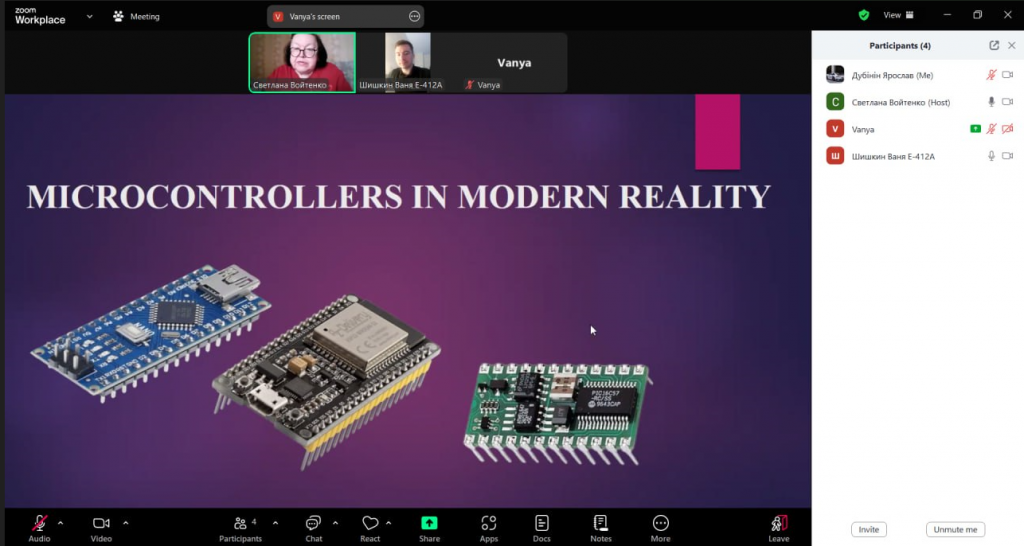Image resolution: width=1024 pixels, height=546 pixels.
Task: Pop out the Participants panel
Action: (993, 46)
